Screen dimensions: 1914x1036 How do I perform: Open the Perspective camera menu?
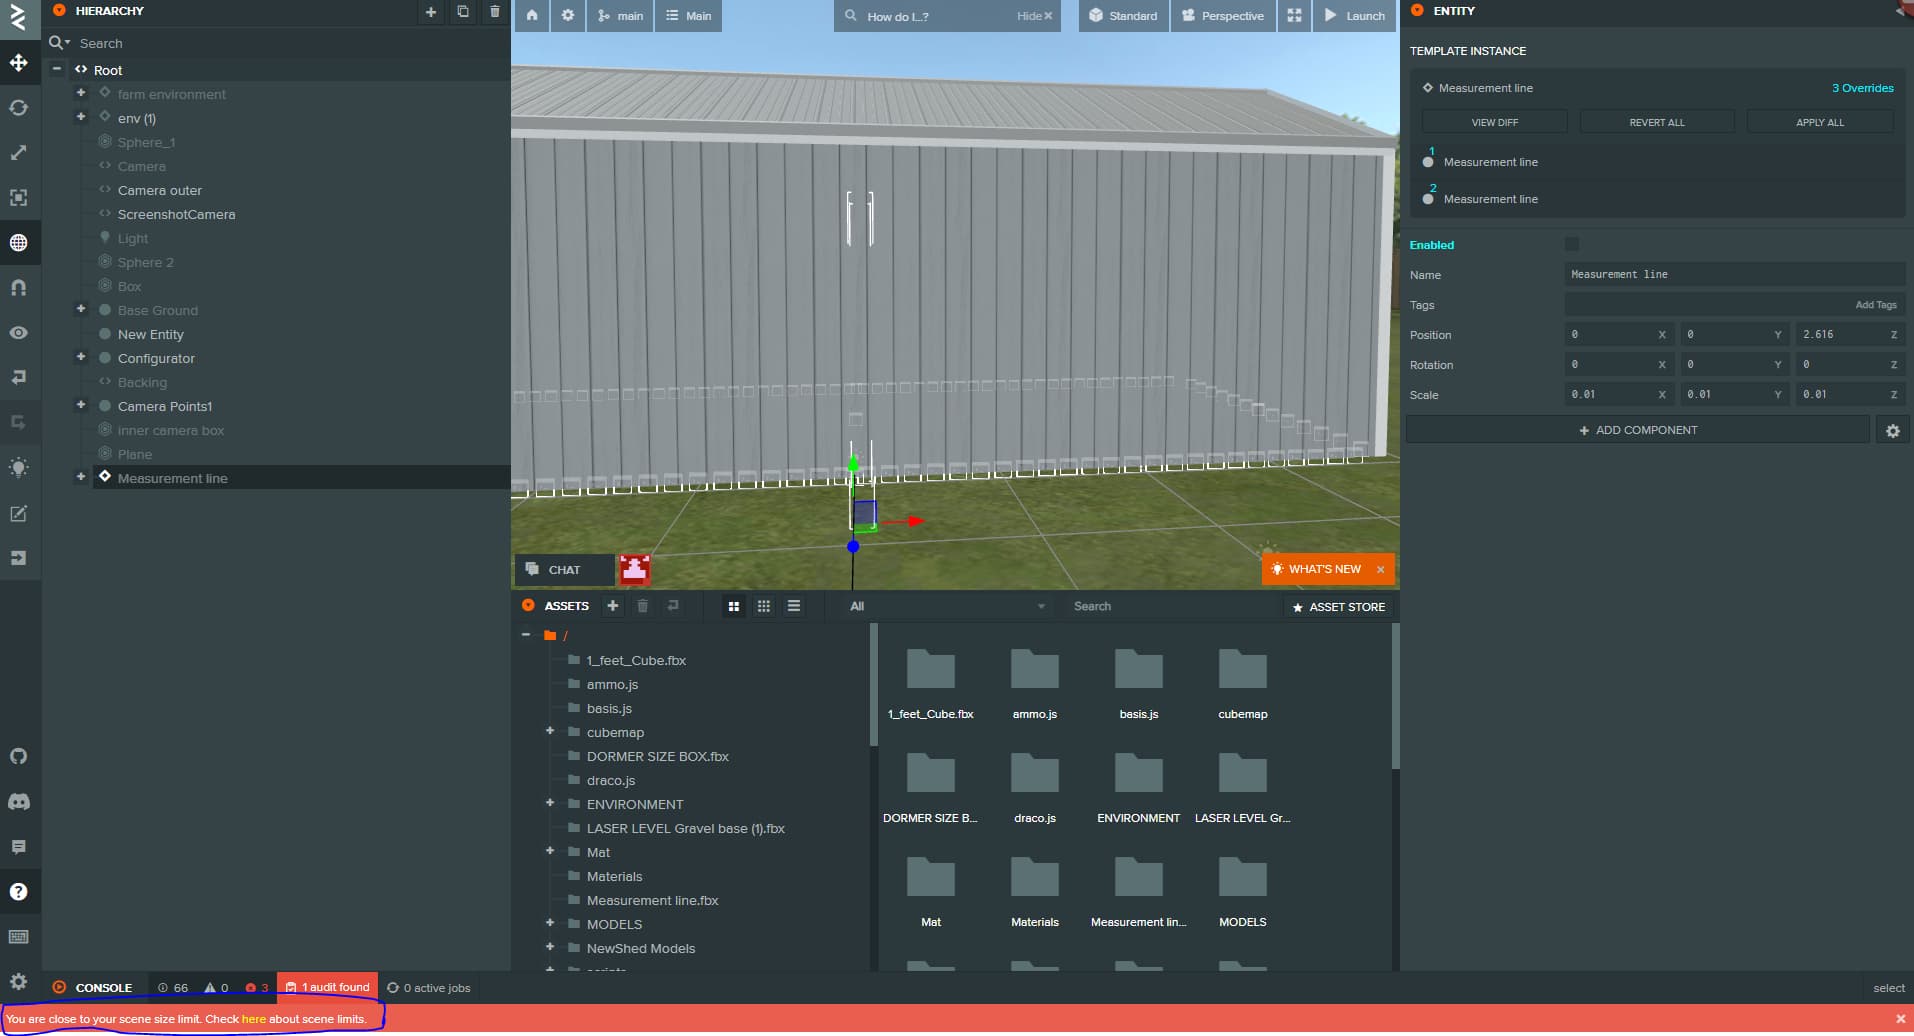(x=1223, y=16)
